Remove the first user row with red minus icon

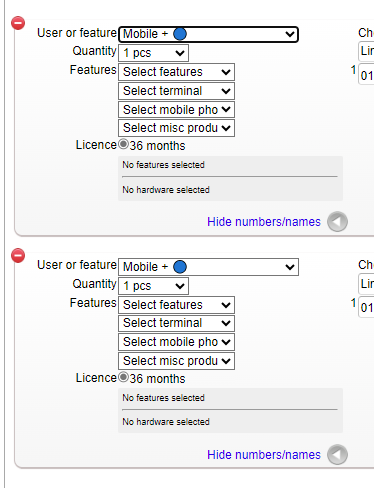point(18,23)
